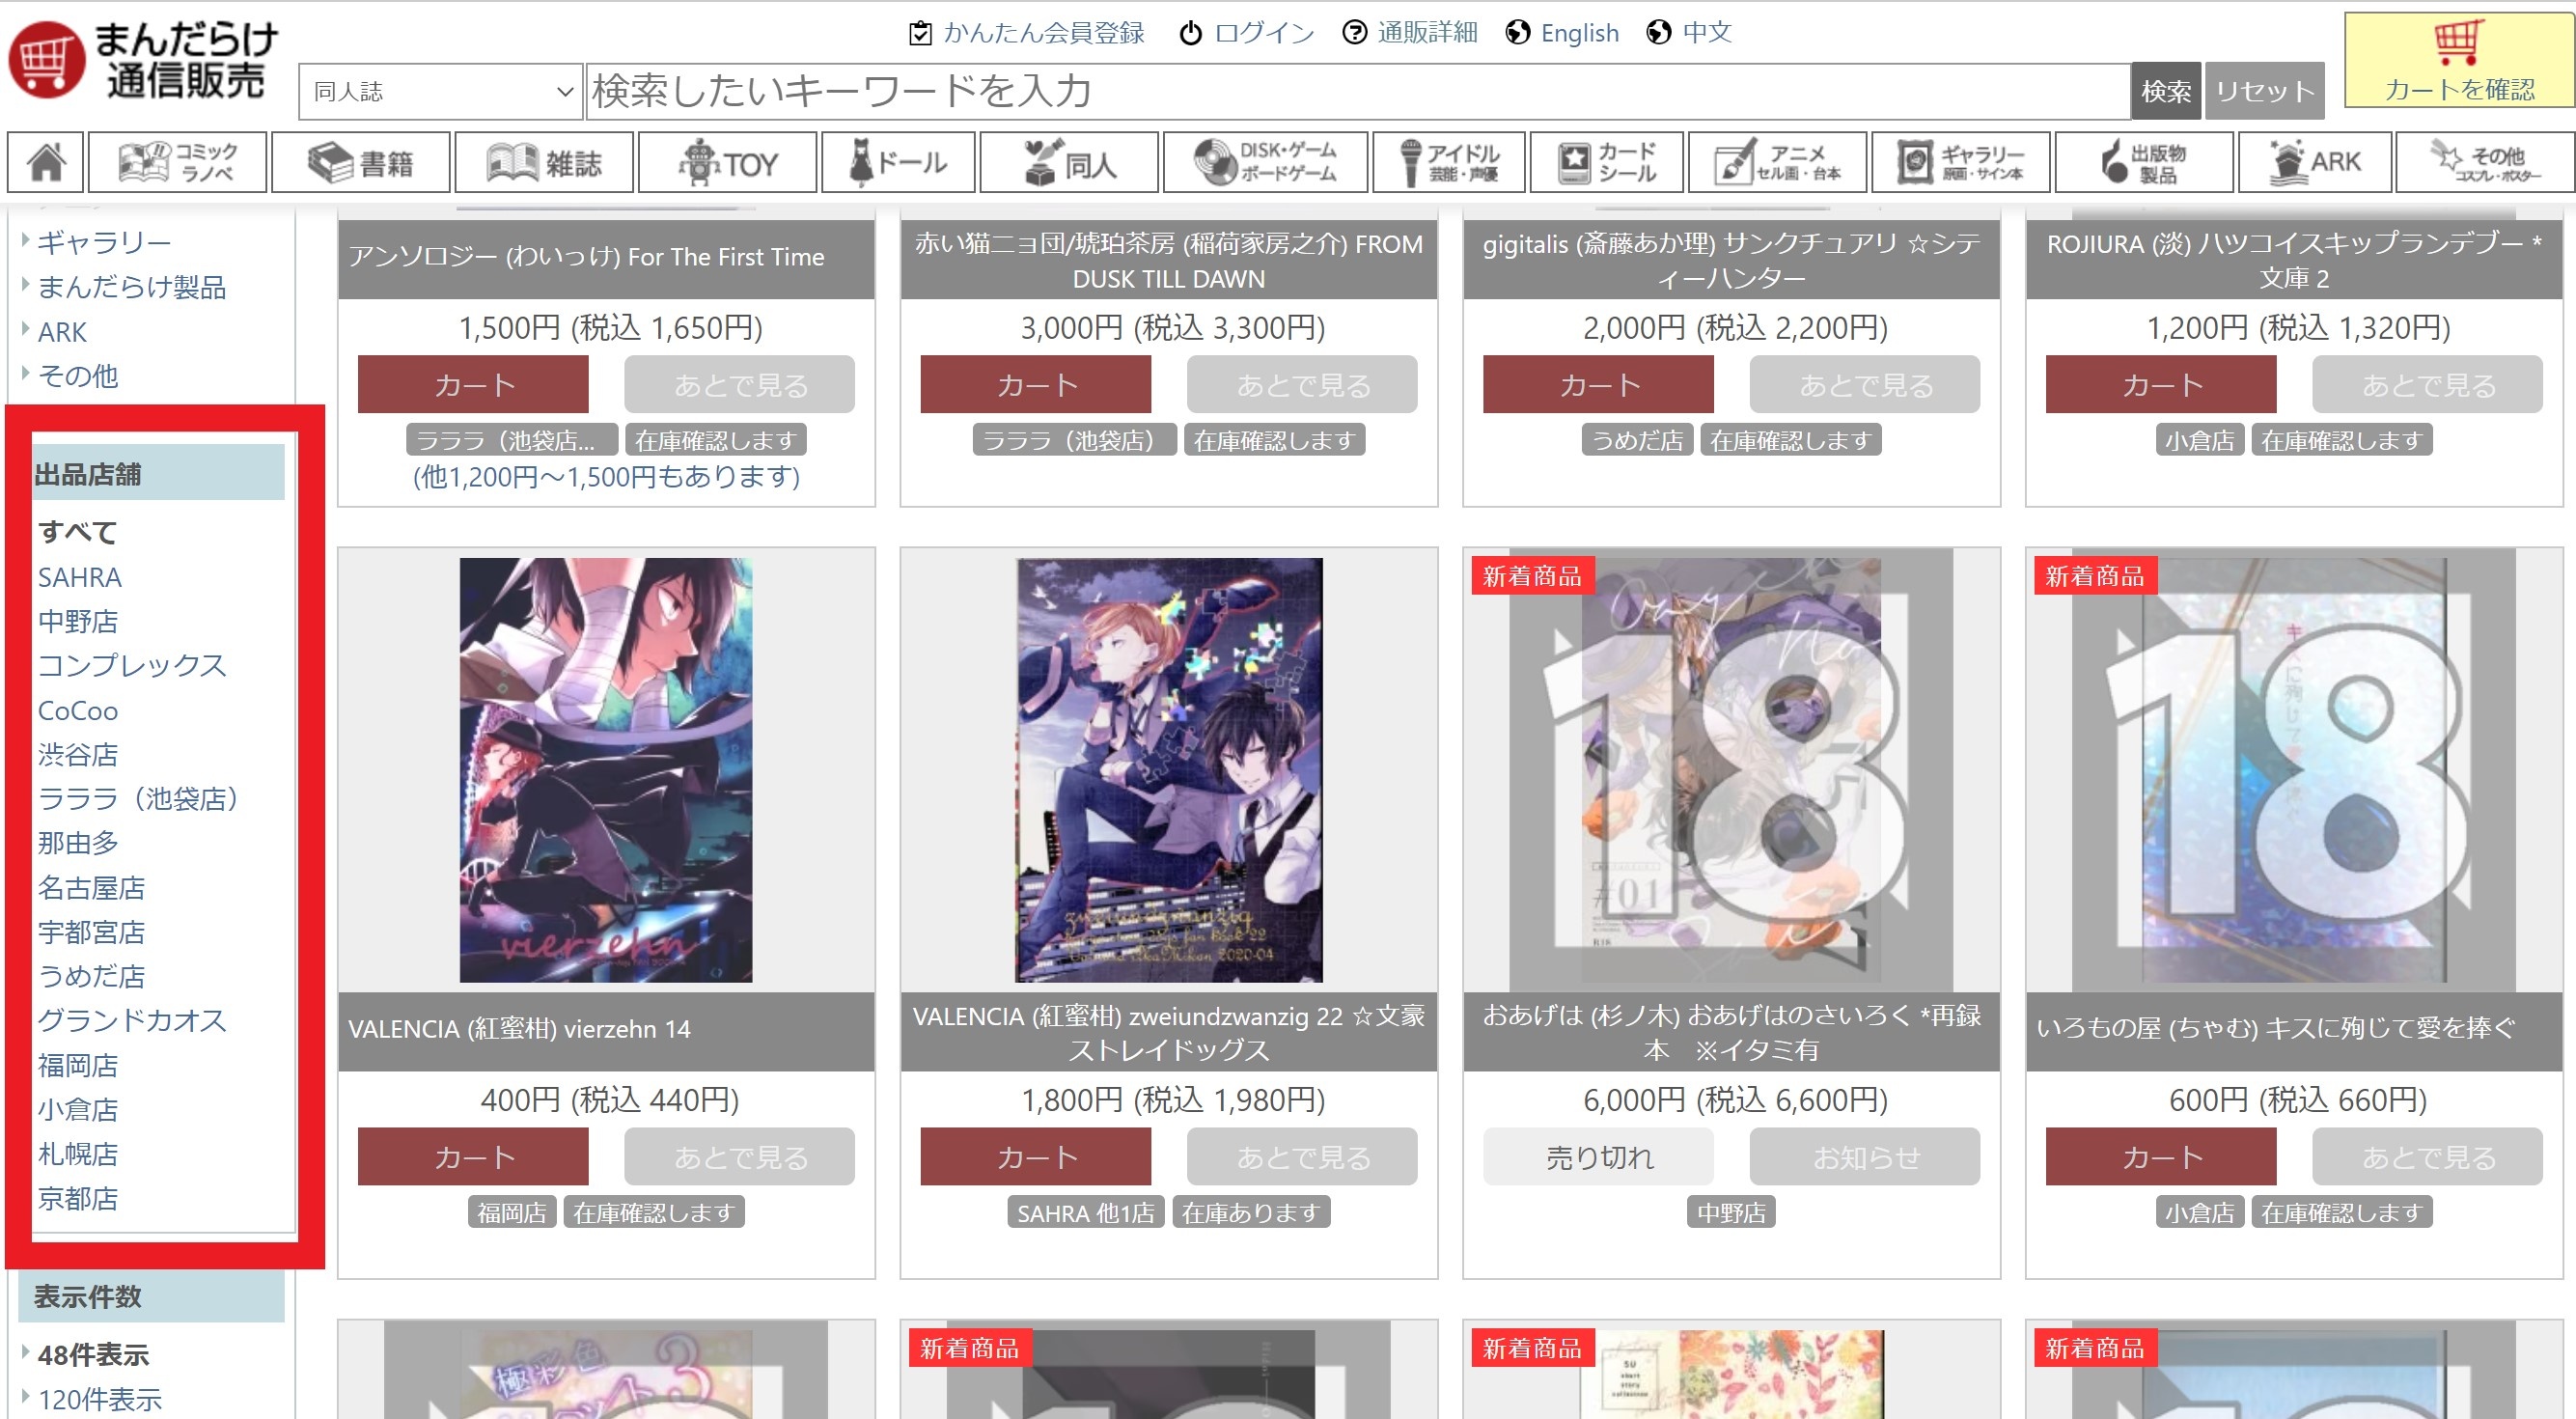Filter by store グランドカオス
The height and width of the screenshot is (1419, 2576).
tap(132, 1020)
